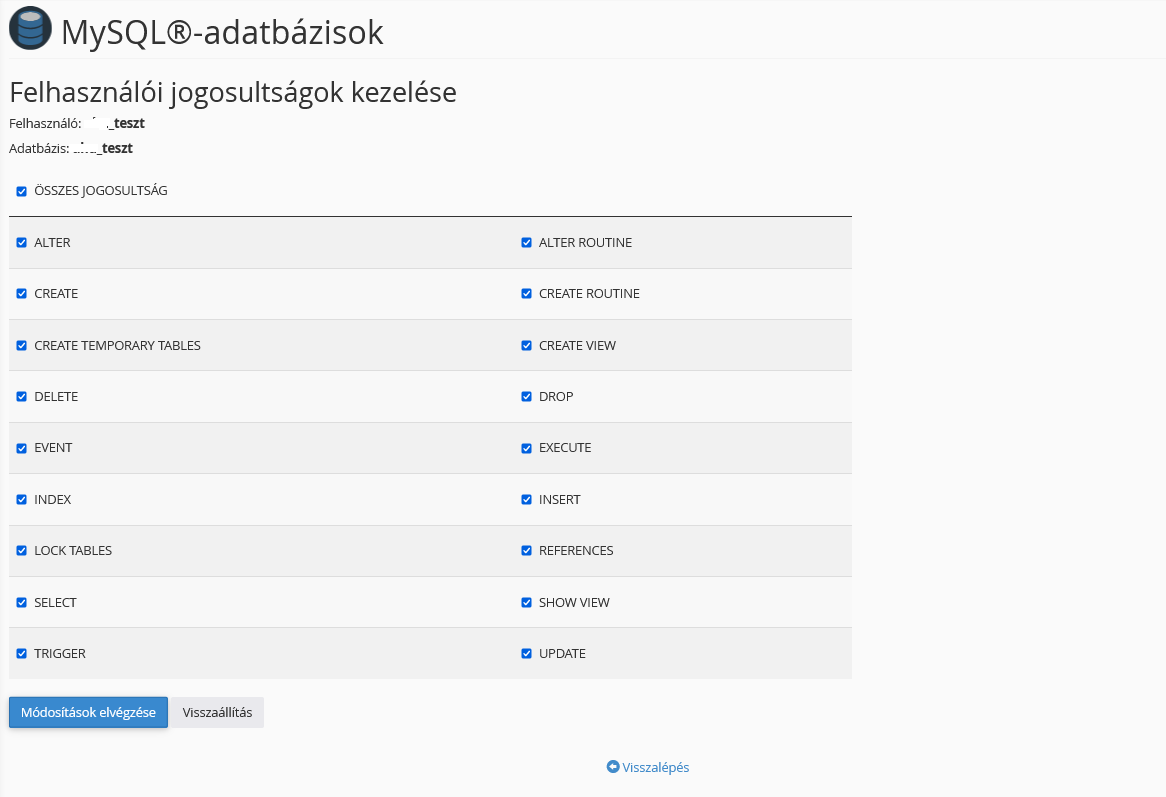Click the UPDATE label text
The height and width of the screenshot is (797, 1166).
tap(562, 654)
